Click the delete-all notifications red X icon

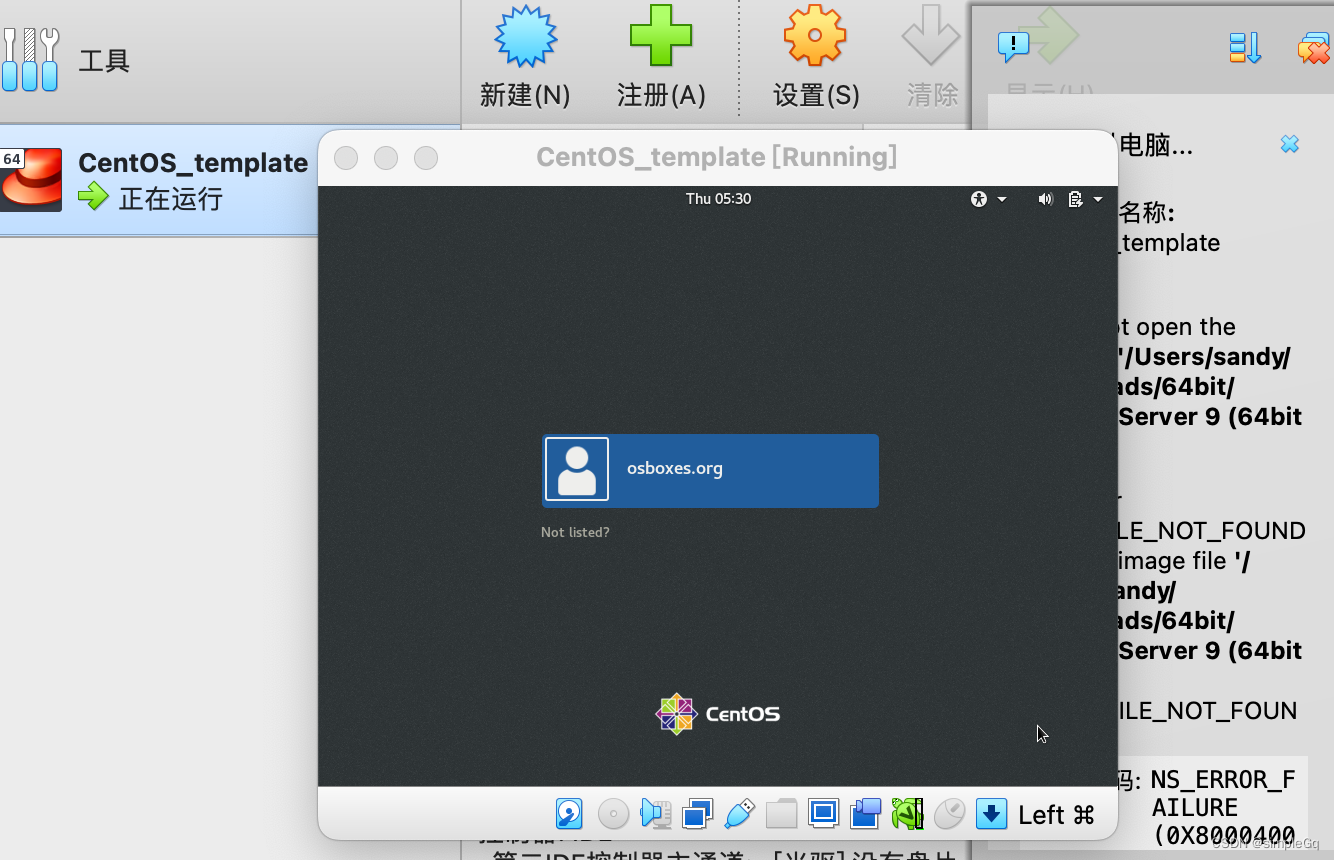tap(1314, 47)
